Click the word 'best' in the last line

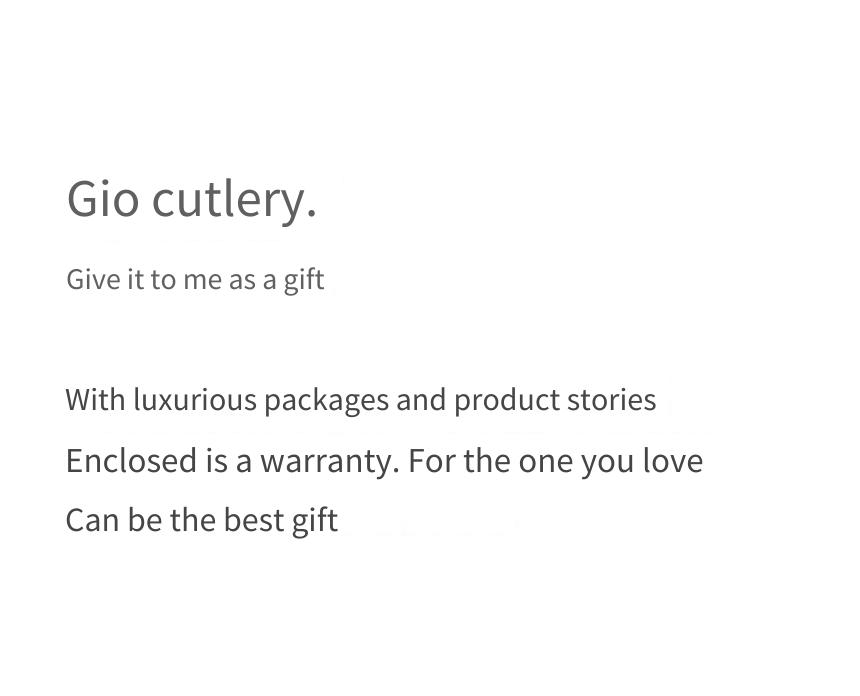pyautogui.click(x=253, y=519)
